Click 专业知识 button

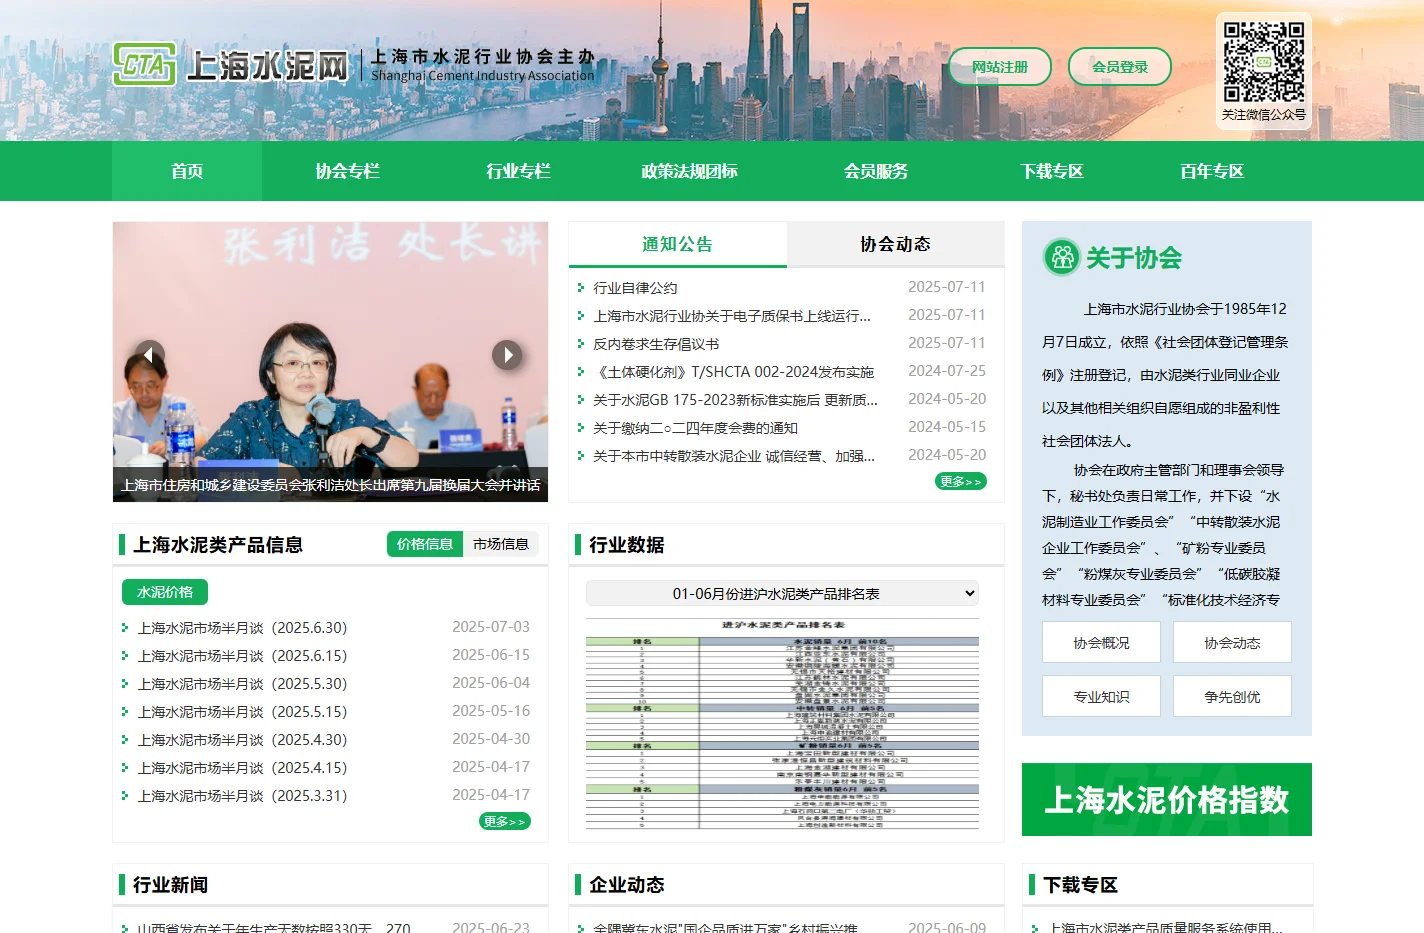[x=1101, y=696]
